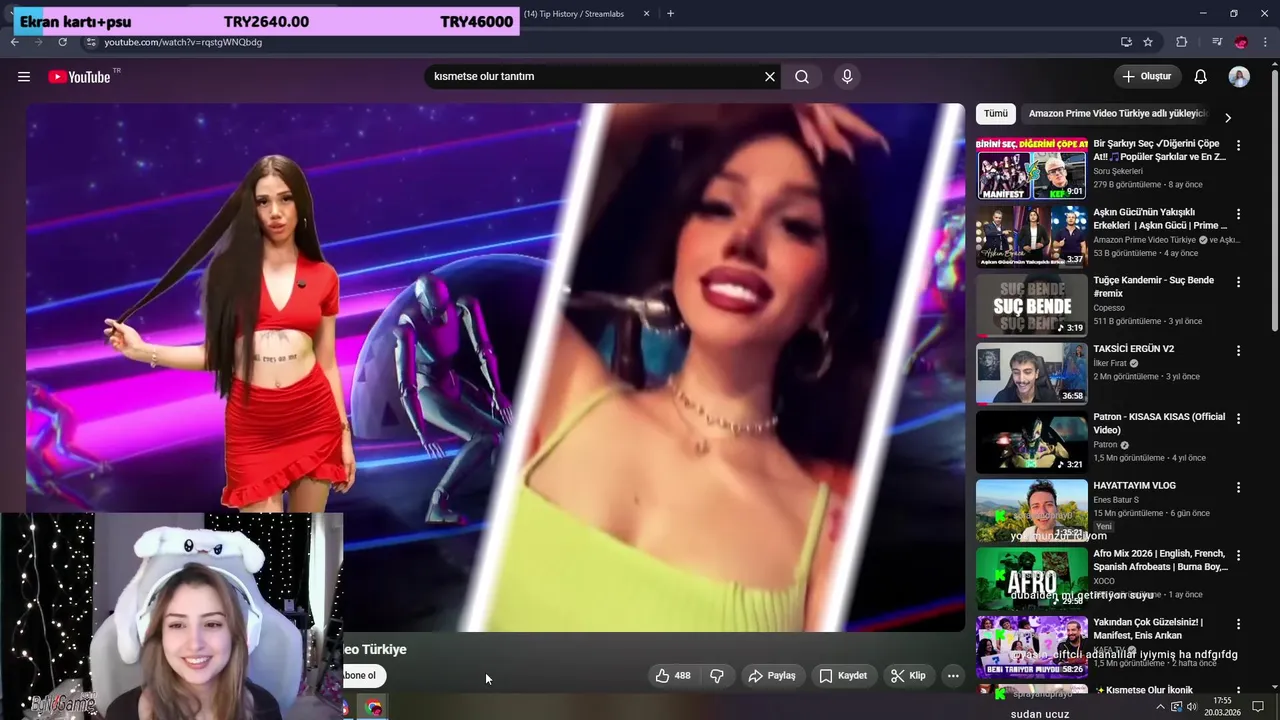Open options for Aşkın Gücü'nün Yakışıklı Erkekleri

coord(1238,214)
